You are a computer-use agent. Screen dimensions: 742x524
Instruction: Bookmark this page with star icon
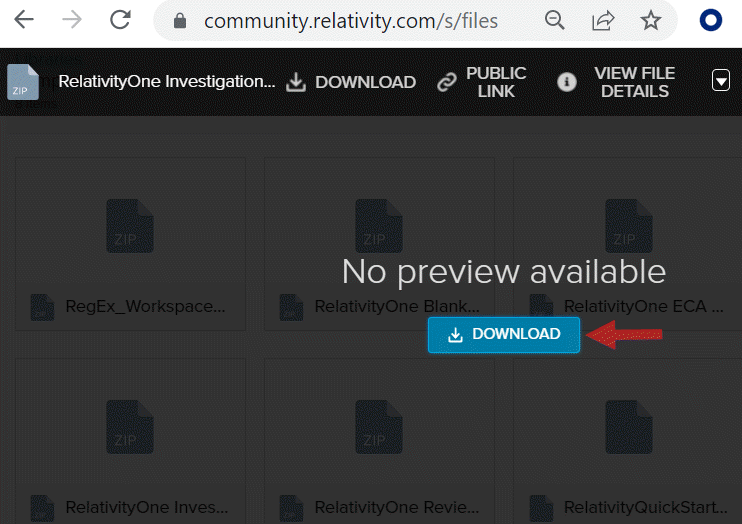tap(651, 20)
